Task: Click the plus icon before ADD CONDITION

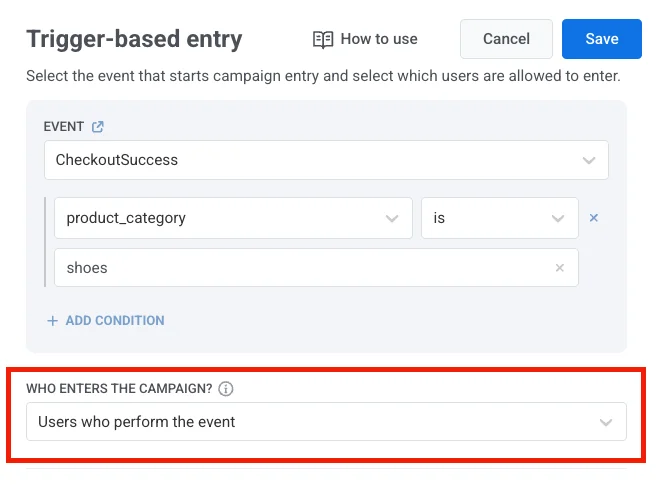Action: point(52,321)
